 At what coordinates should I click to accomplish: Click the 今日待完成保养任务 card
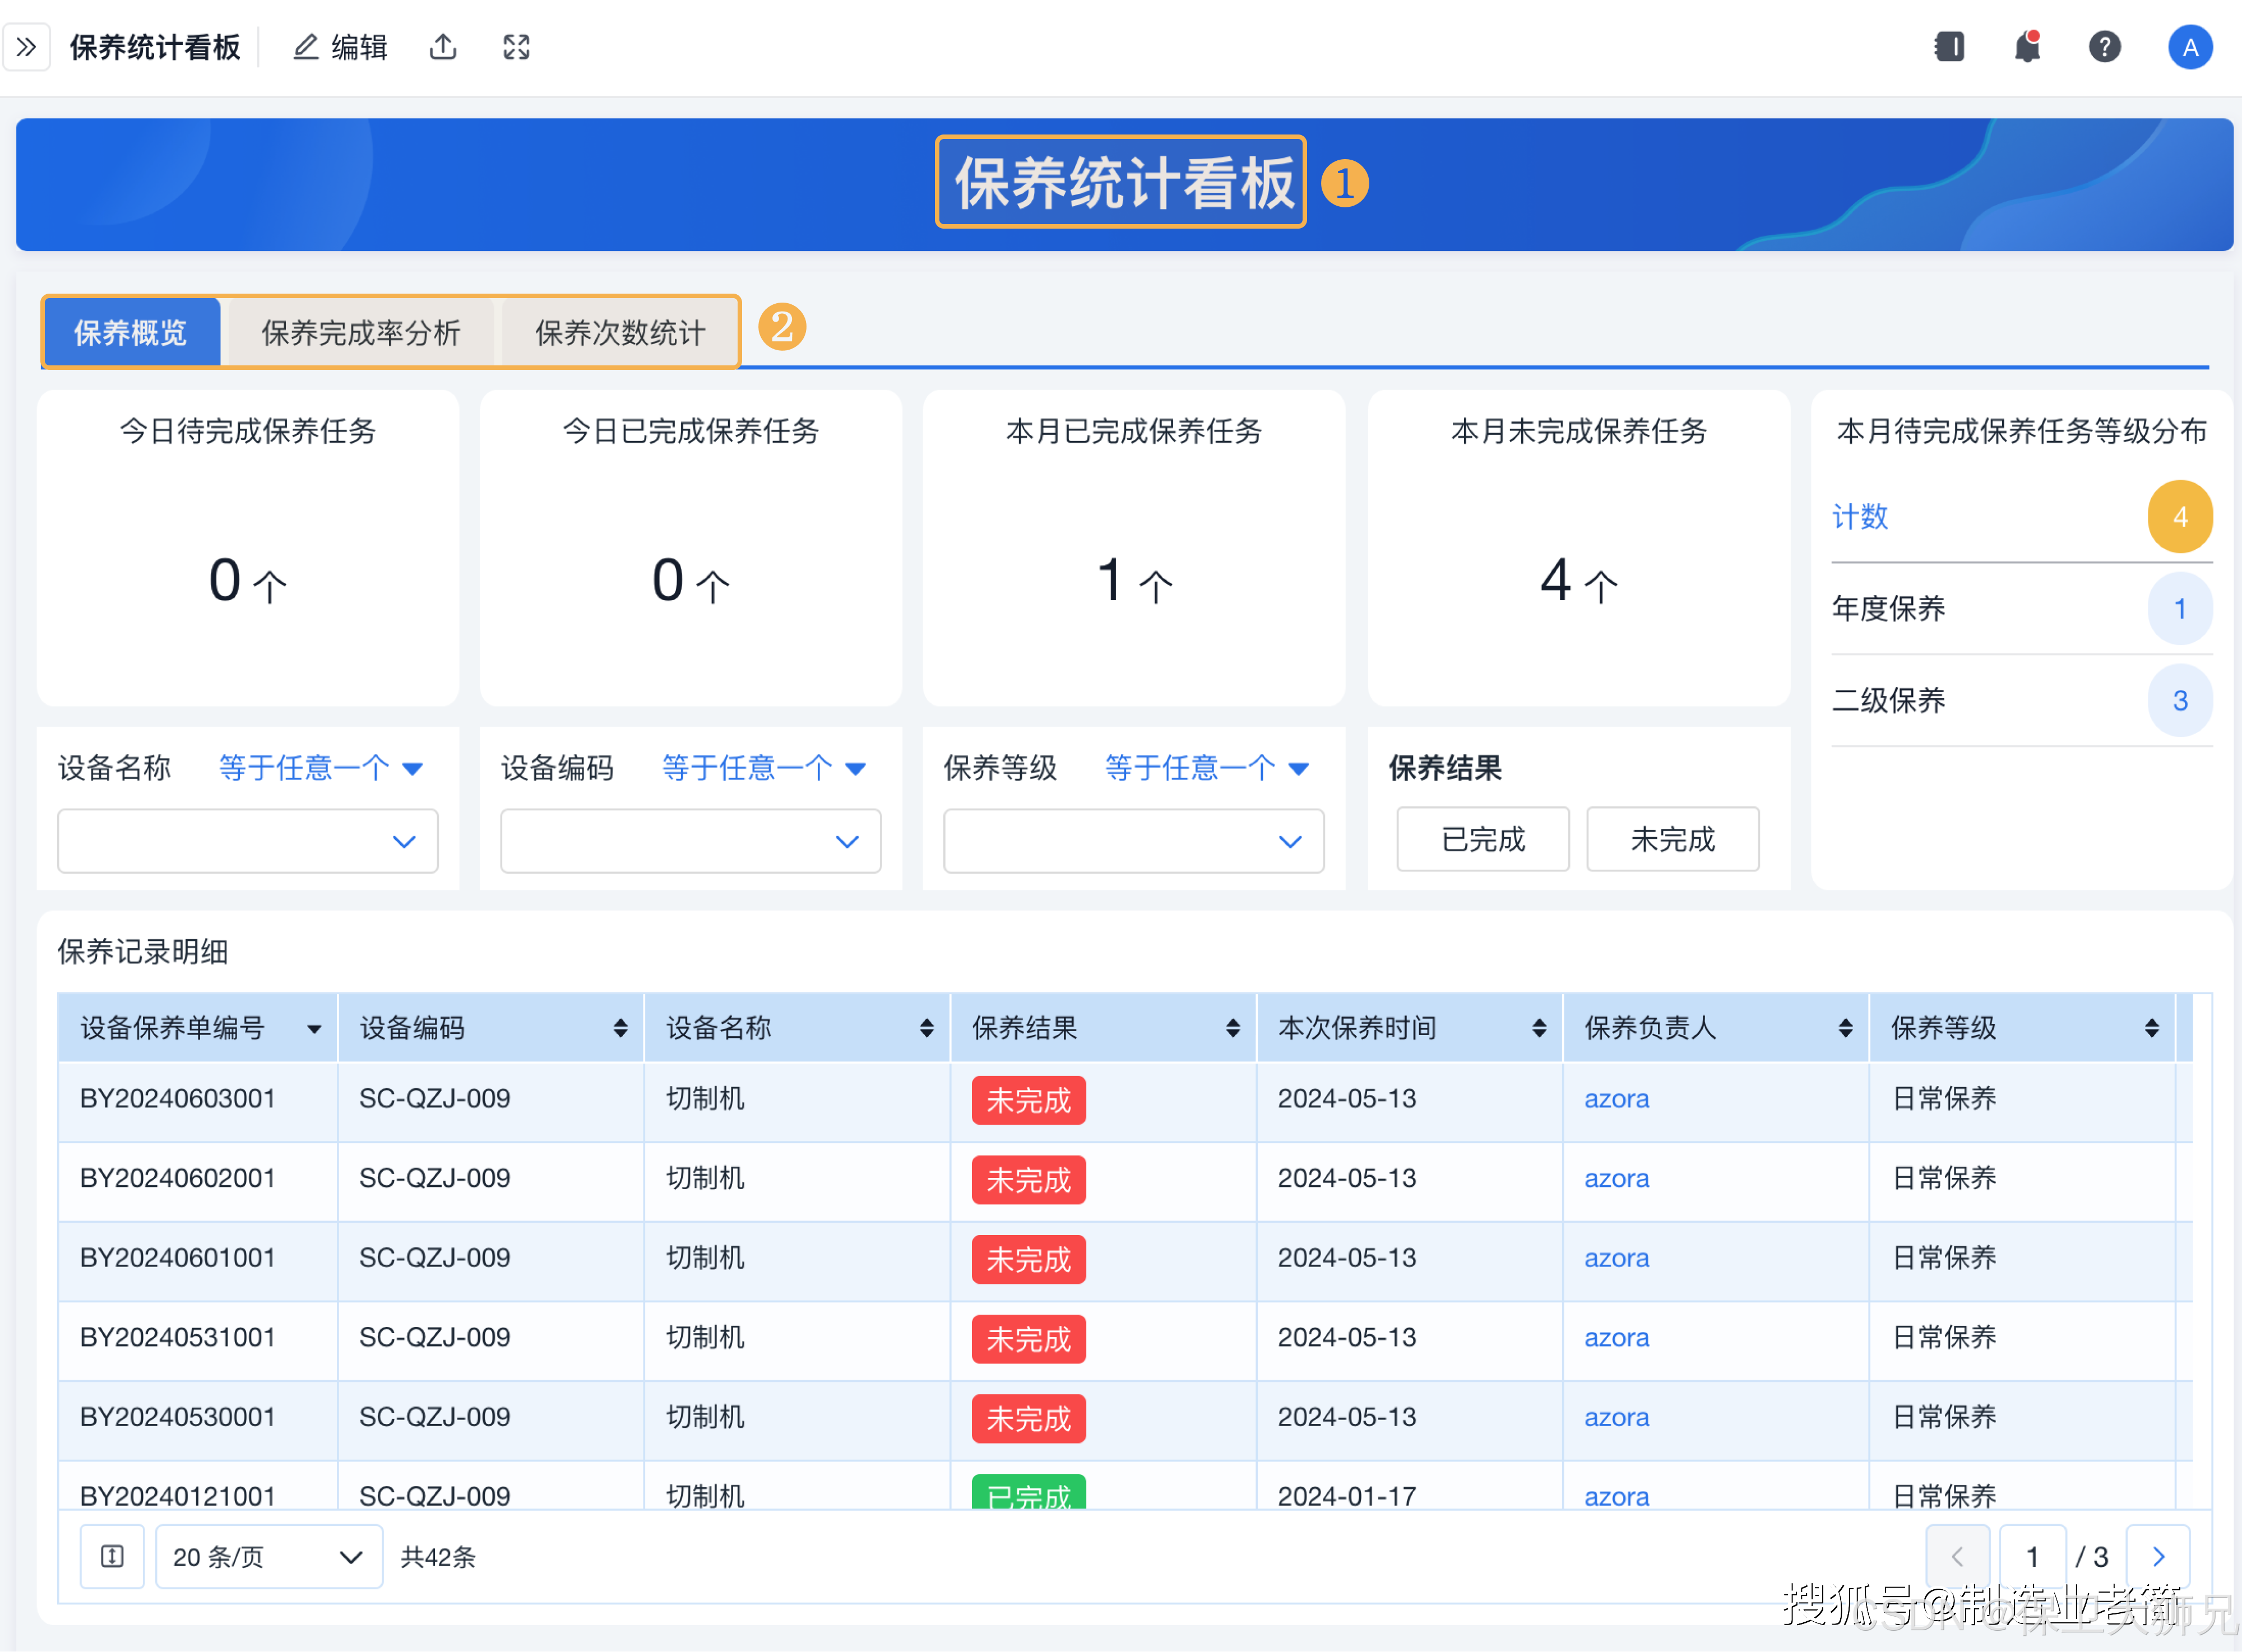(x=248, y=548)
